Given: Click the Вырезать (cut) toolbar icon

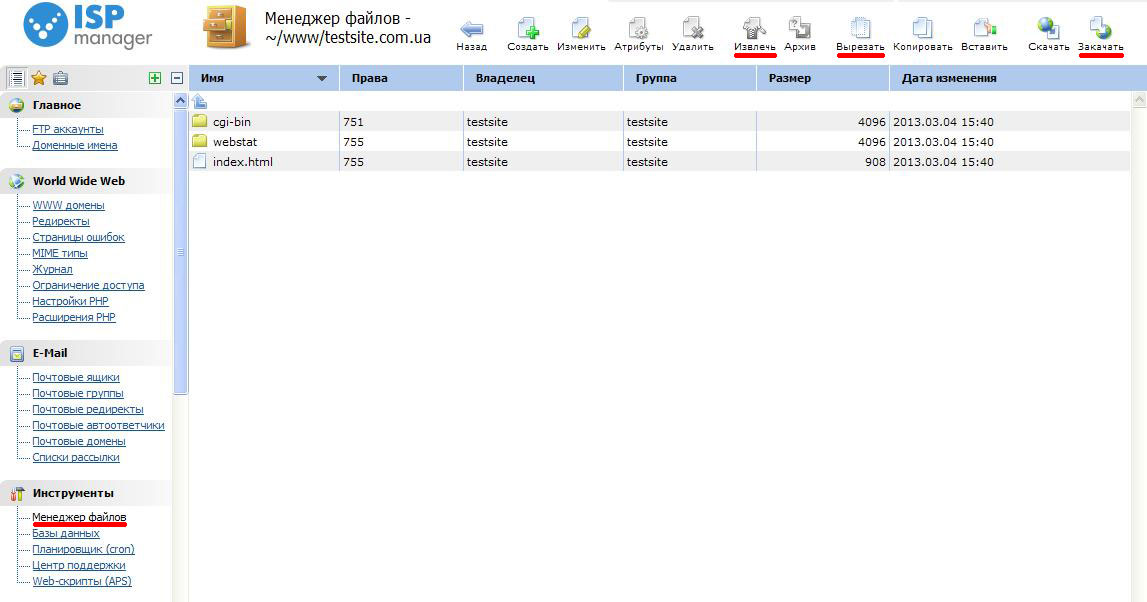Looking at the screenshot, I should tap(860, 28).
